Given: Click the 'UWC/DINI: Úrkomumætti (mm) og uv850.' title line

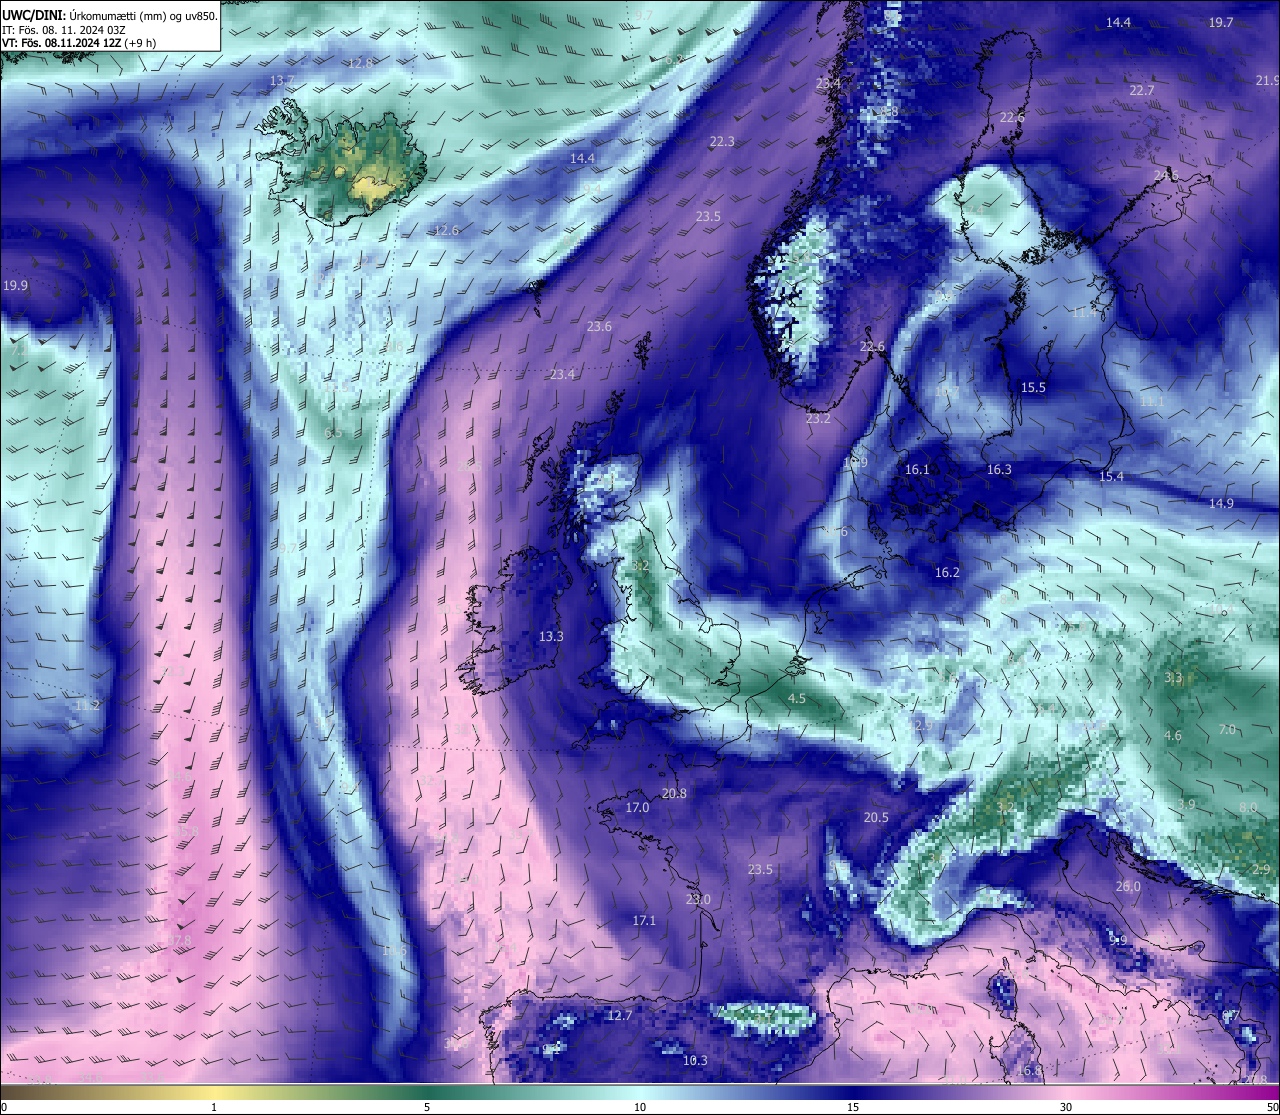Looking at the screenshot, I should point(110,15).
